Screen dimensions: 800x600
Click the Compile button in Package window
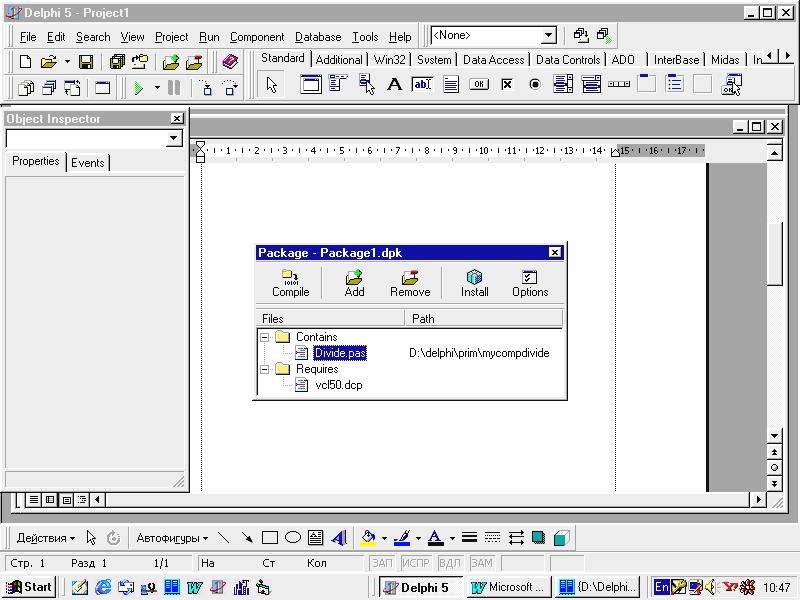[290, 284]
